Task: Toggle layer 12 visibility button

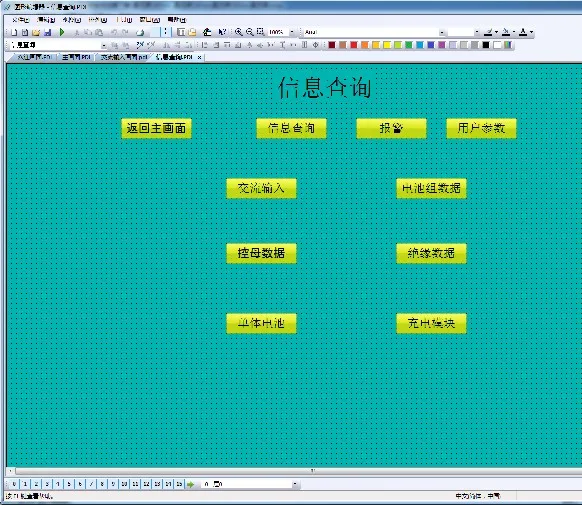Action: point(146,484)
